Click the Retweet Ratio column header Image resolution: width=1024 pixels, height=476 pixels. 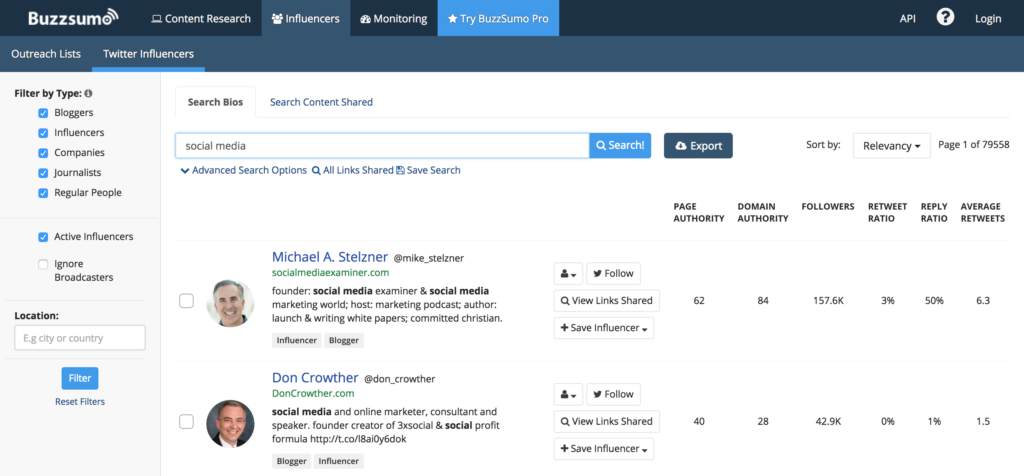888,212
